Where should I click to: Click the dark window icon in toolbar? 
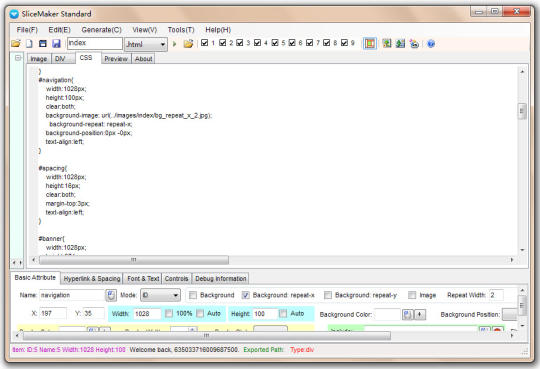(43, 44)
